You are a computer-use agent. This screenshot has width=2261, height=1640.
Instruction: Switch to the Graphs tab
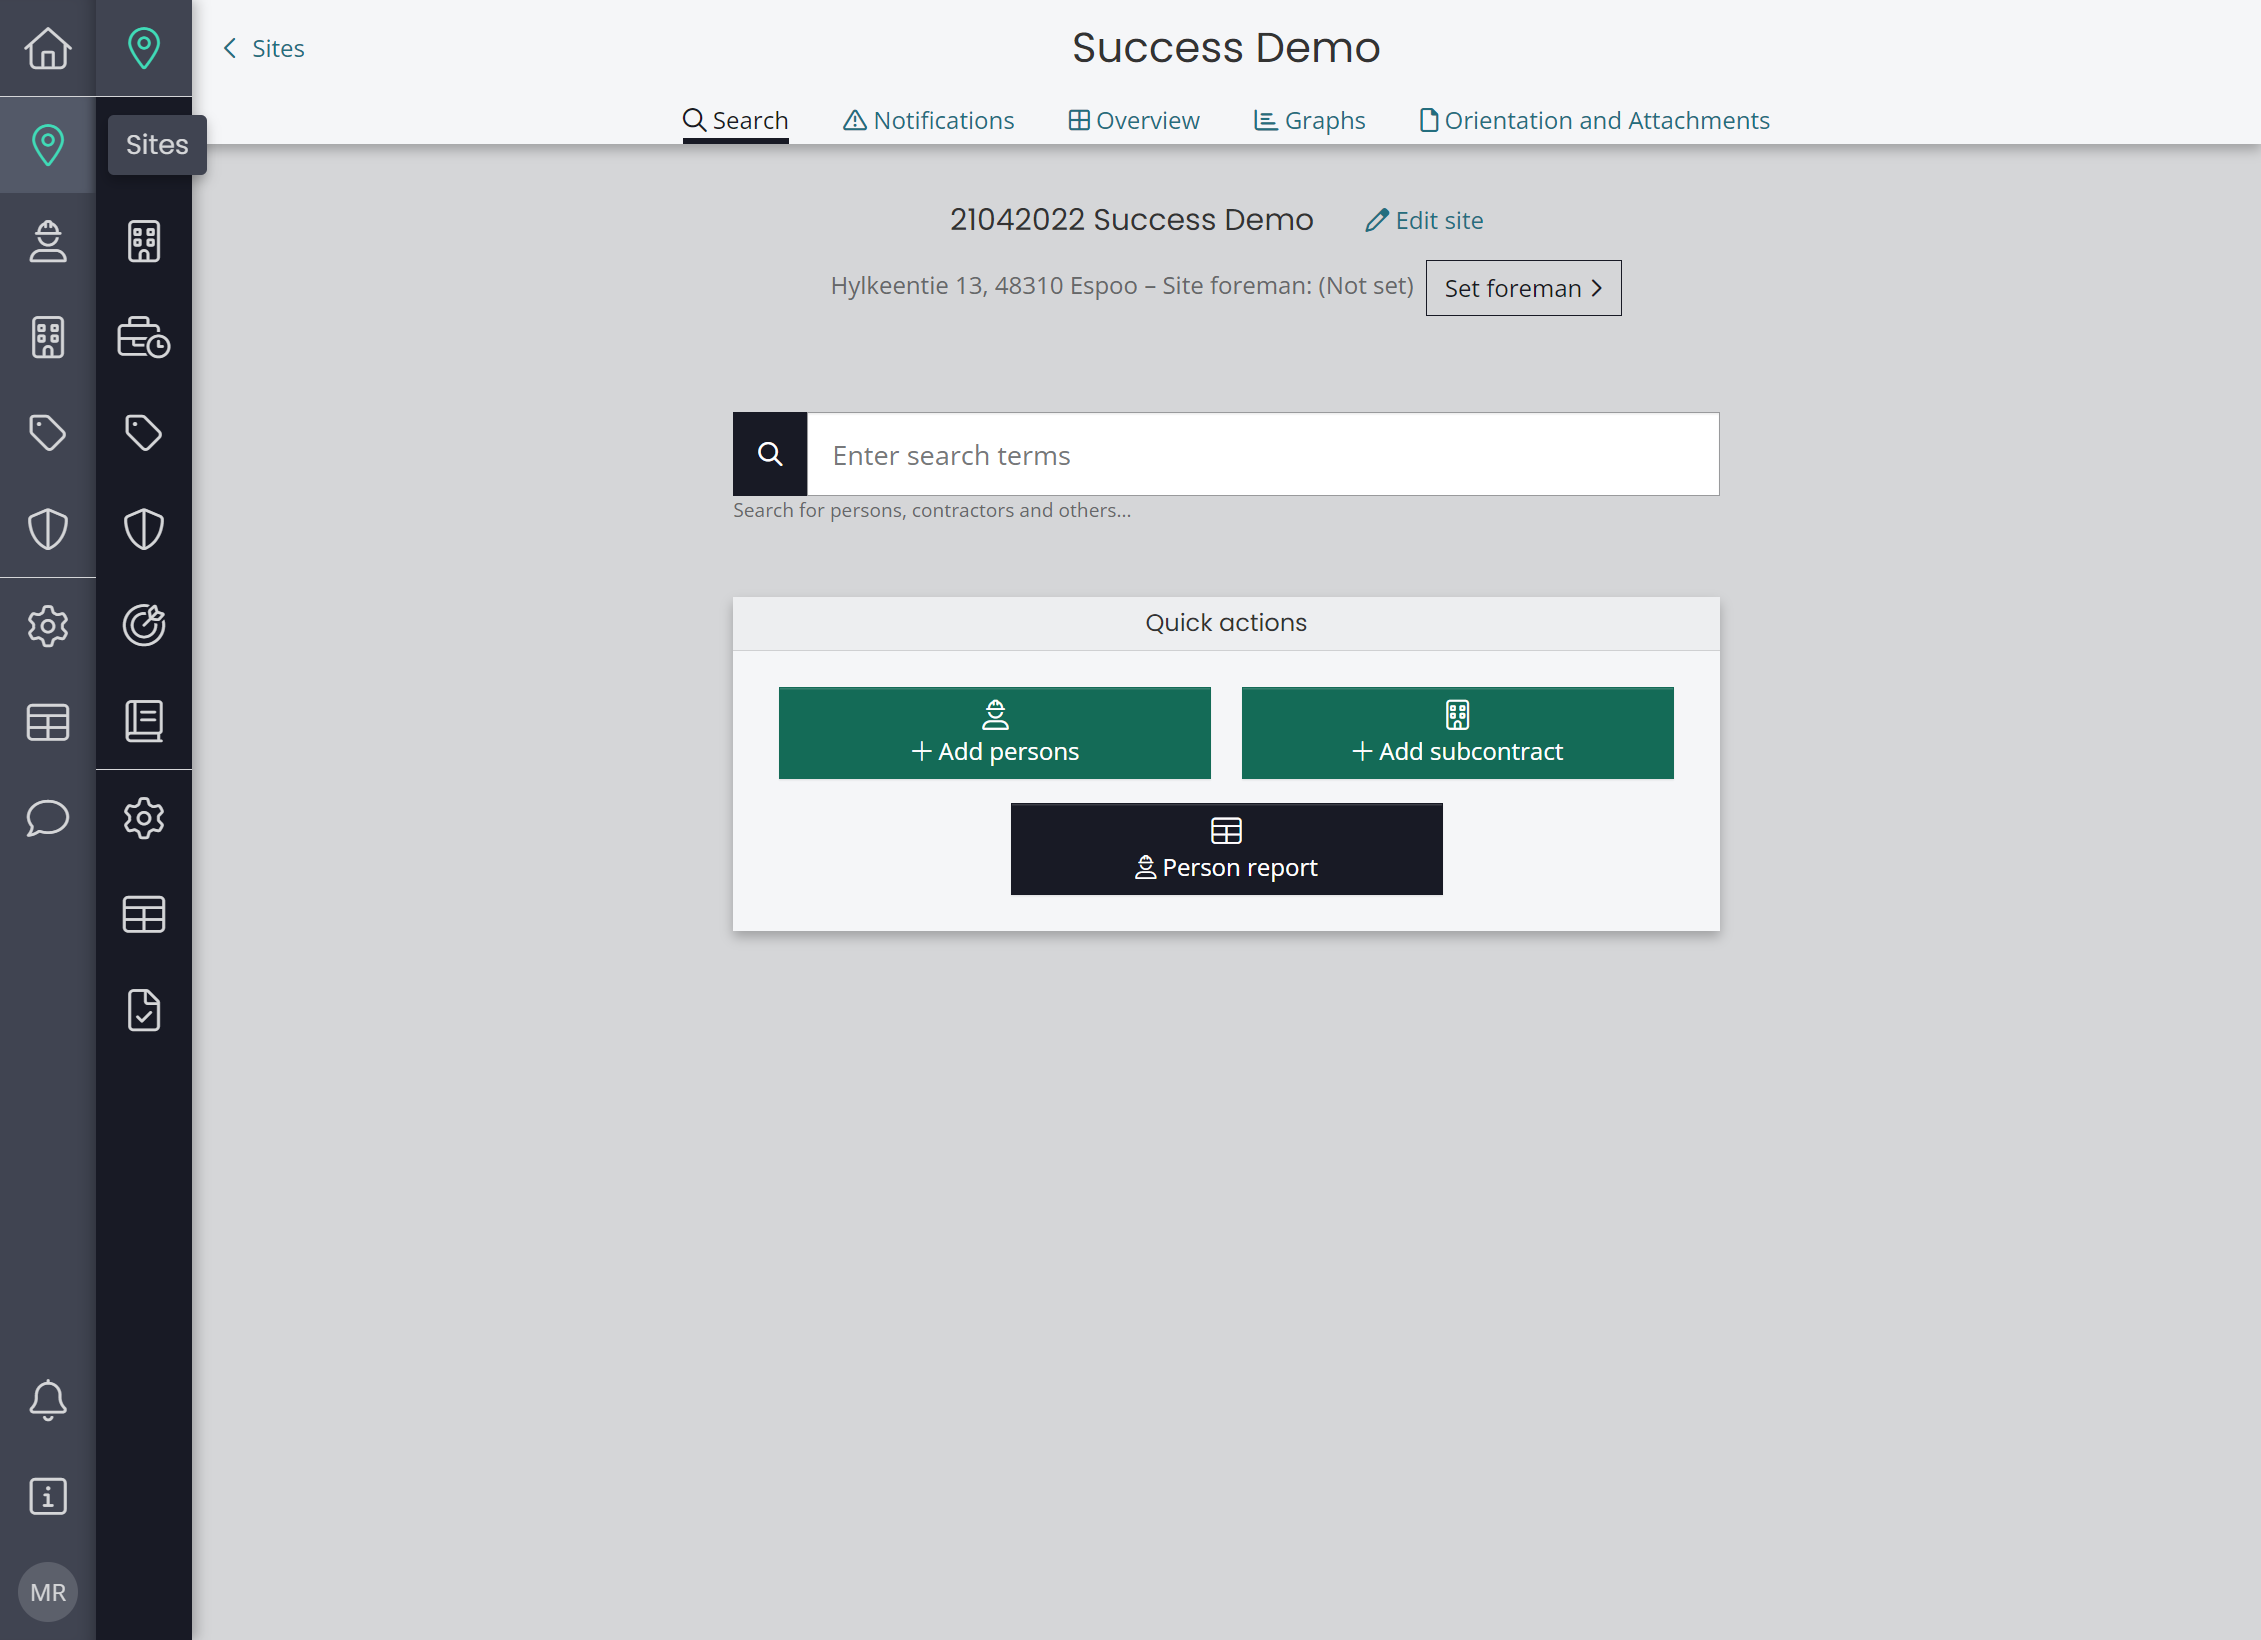pyautogui.click(x=1310, y=121)
